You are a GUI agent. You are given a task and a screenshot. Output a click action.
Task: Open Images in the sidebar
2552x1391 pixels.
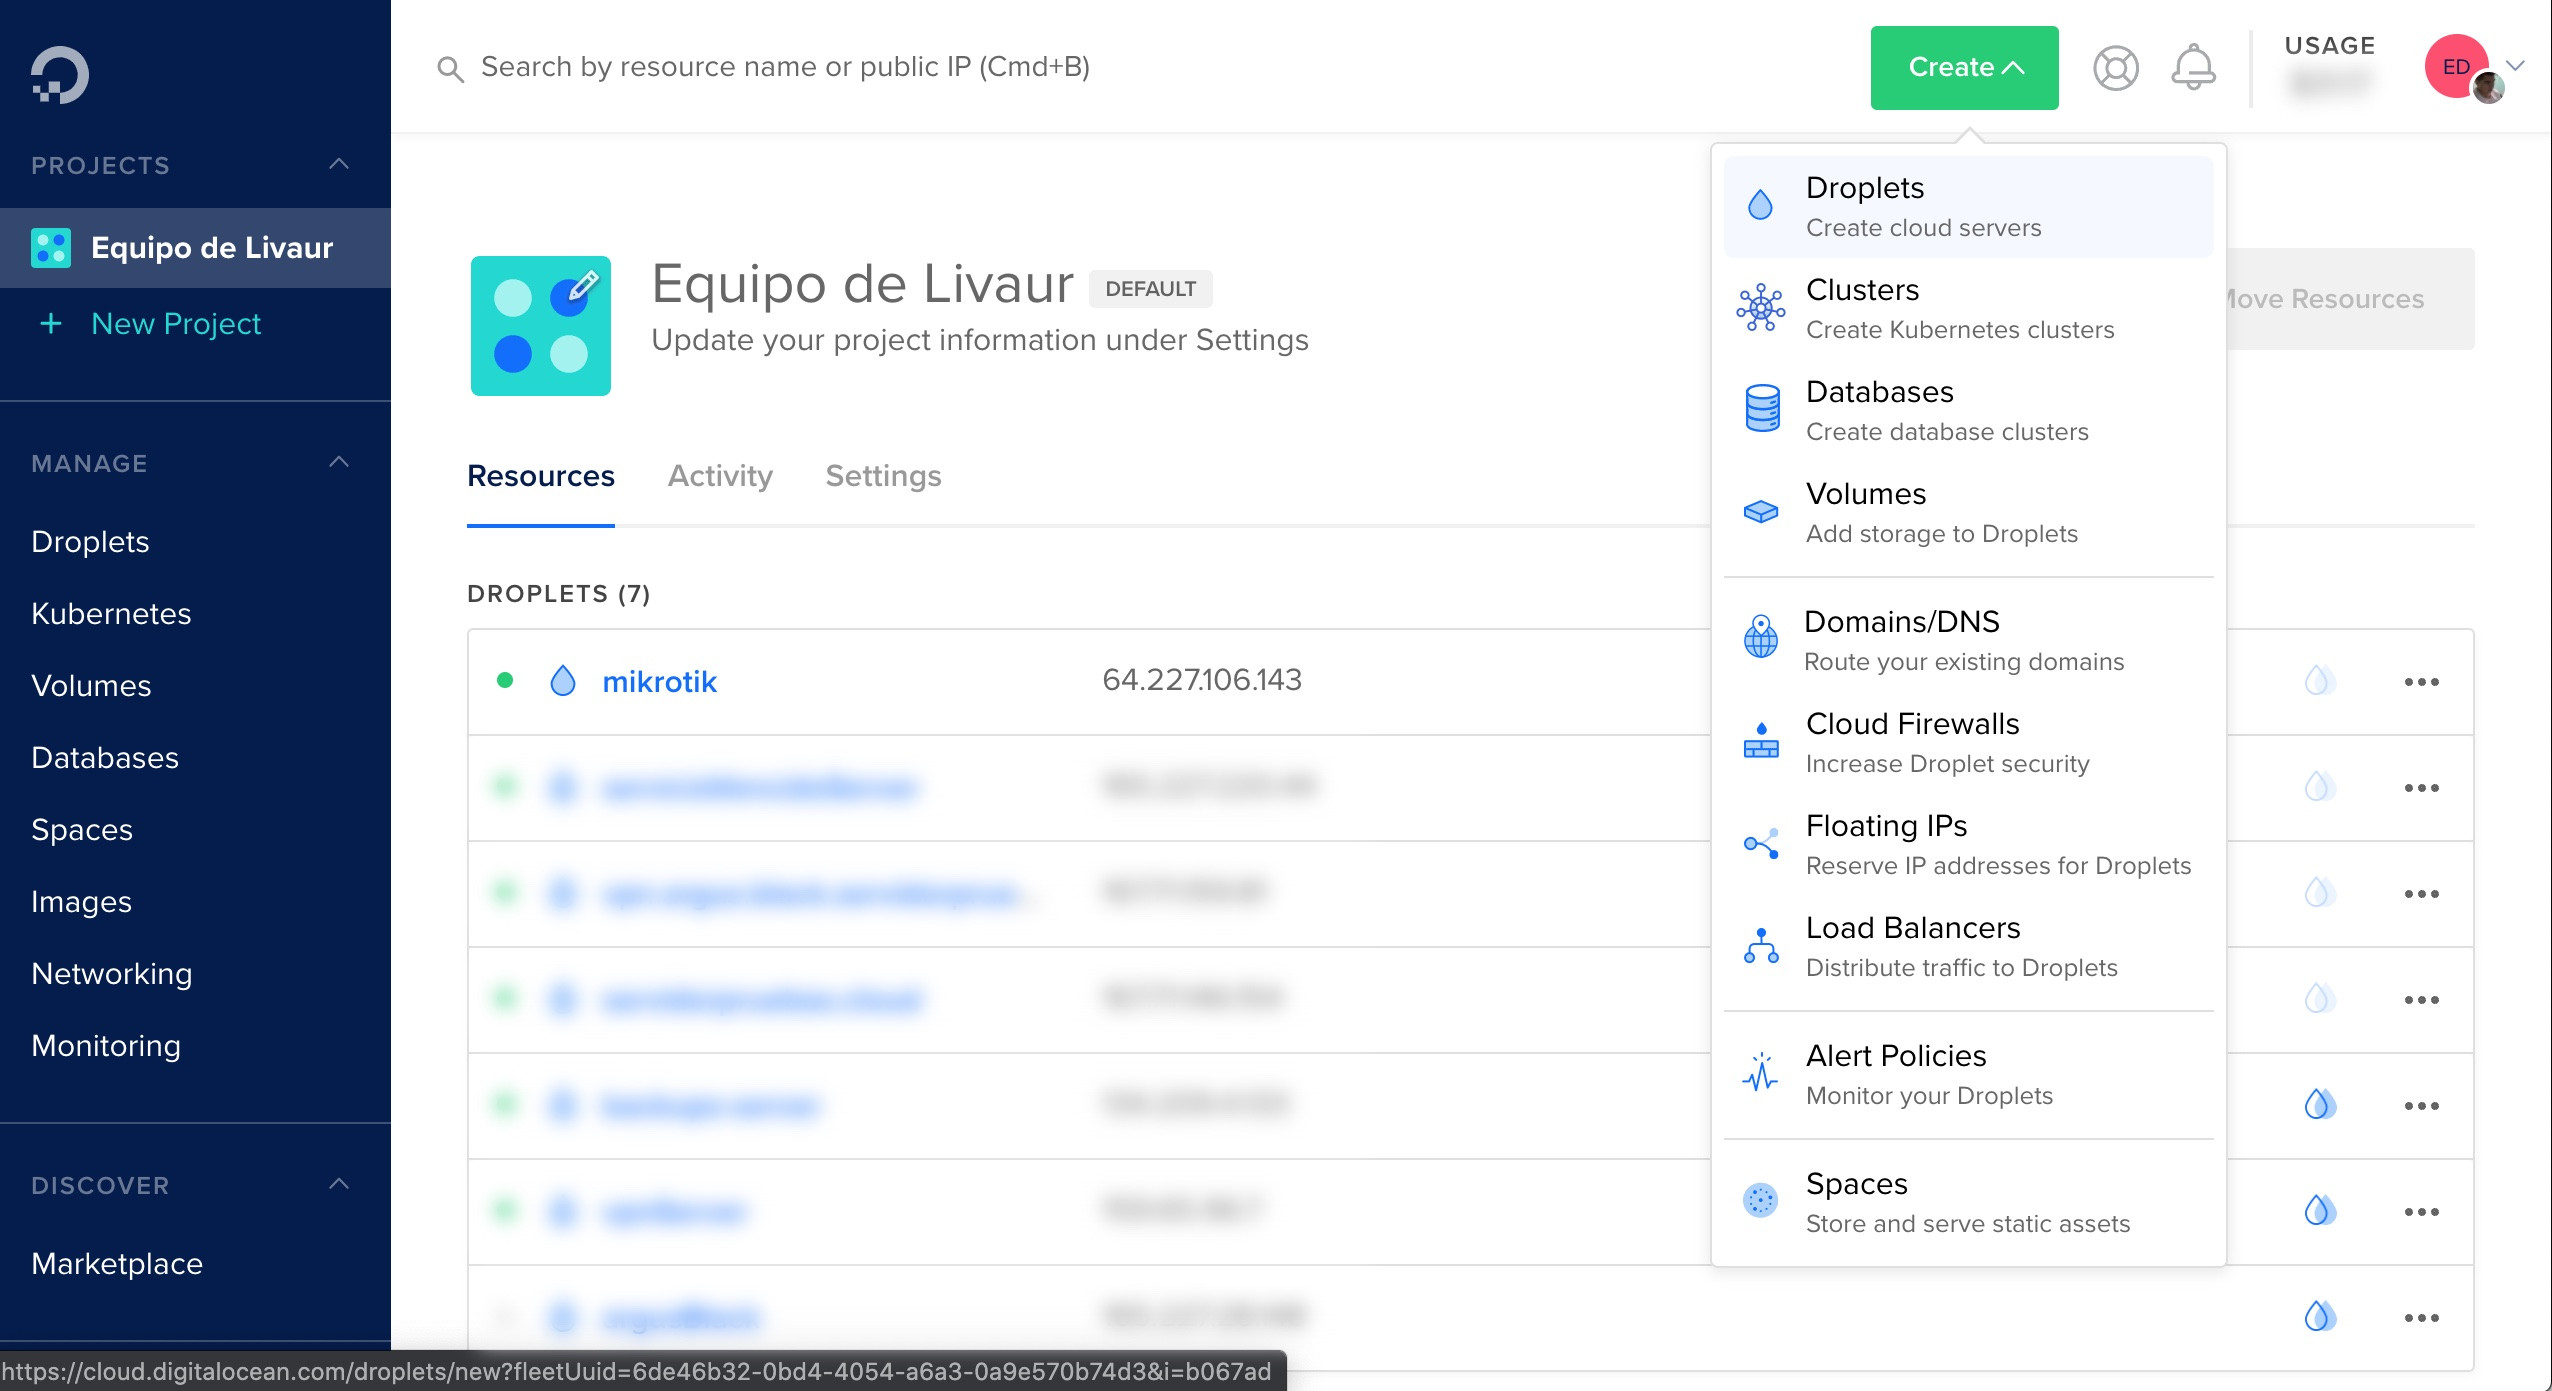81,902
